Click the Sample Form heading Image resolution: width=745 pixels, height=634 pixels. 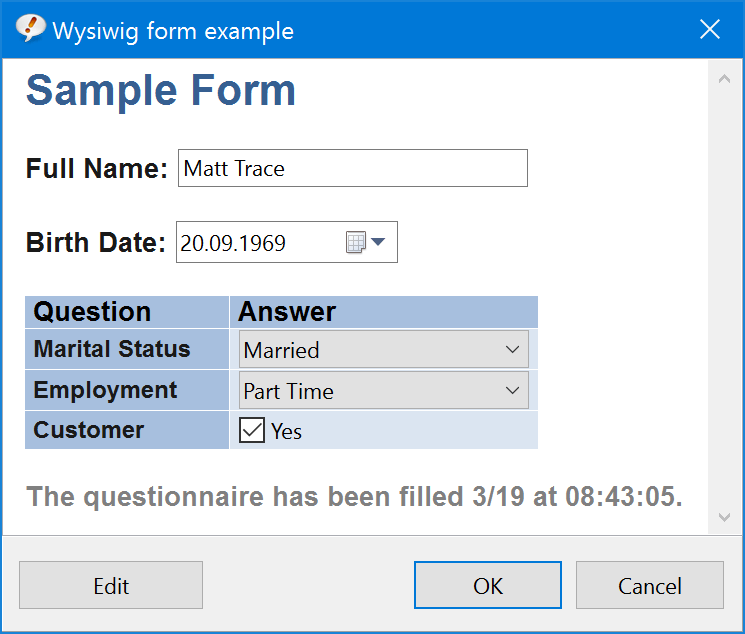tap(161, 91)
